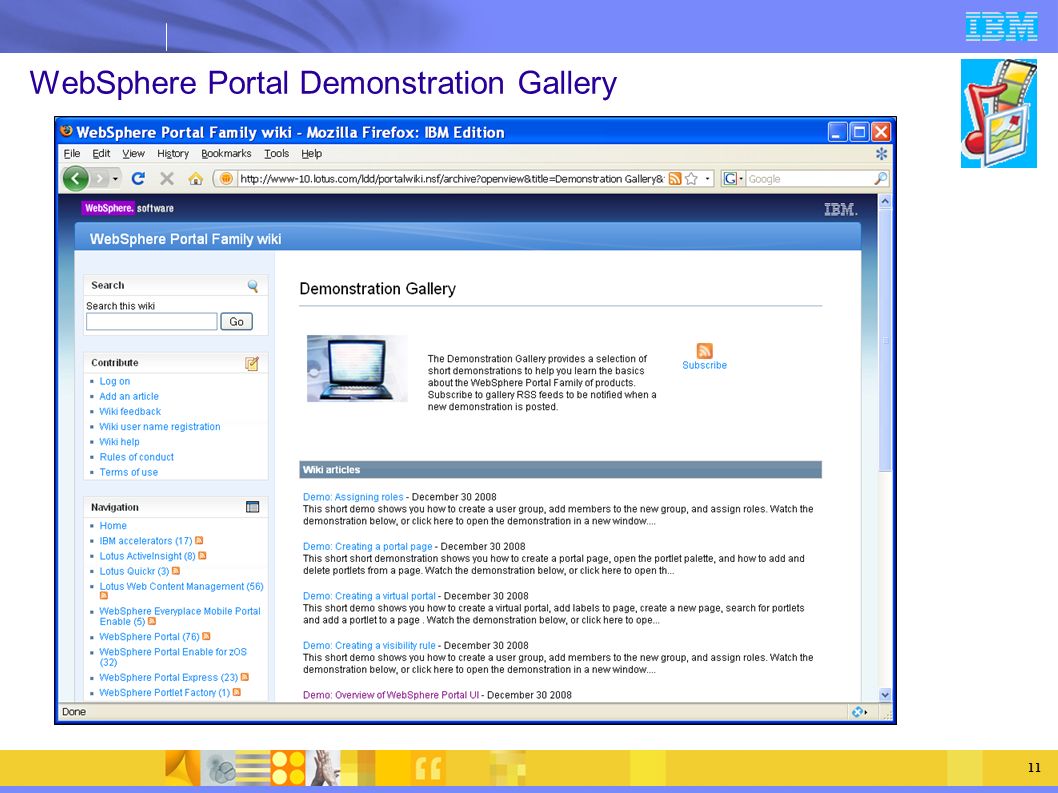Open Lotus Web Content Management (56) link
The height and width of the screenshot is (793, 1058).
point(182,586)
